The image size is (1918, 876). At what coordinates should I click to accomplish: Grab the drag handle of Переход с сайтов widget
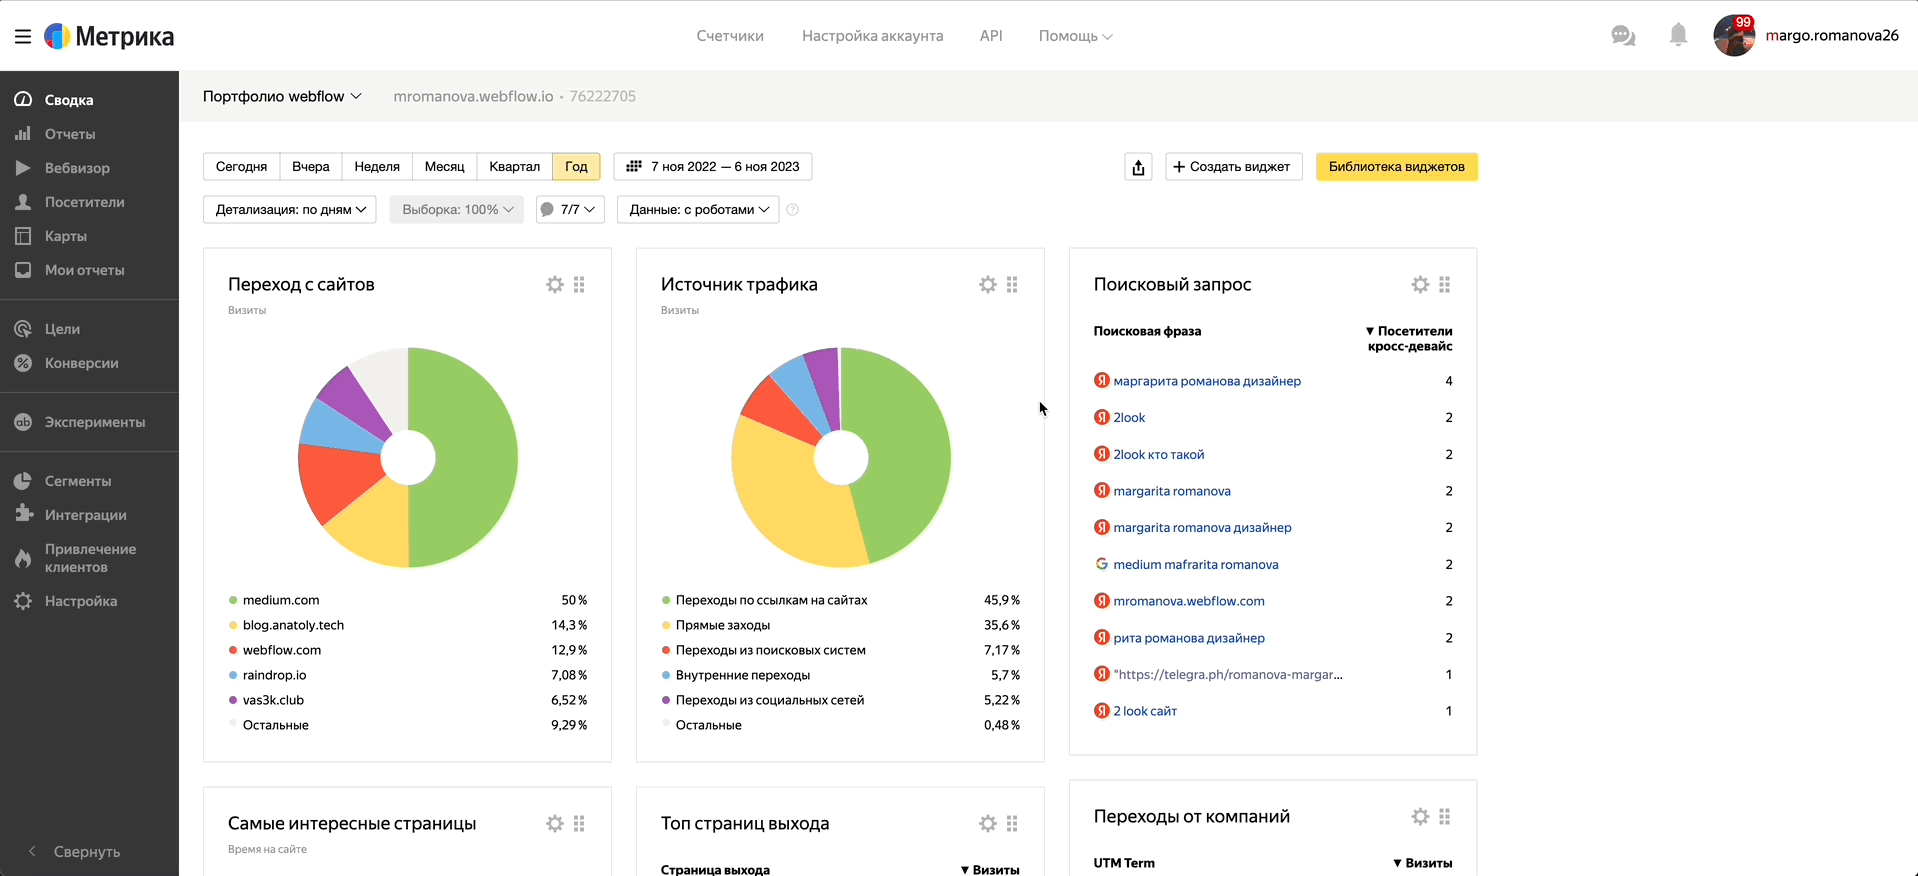580,285
